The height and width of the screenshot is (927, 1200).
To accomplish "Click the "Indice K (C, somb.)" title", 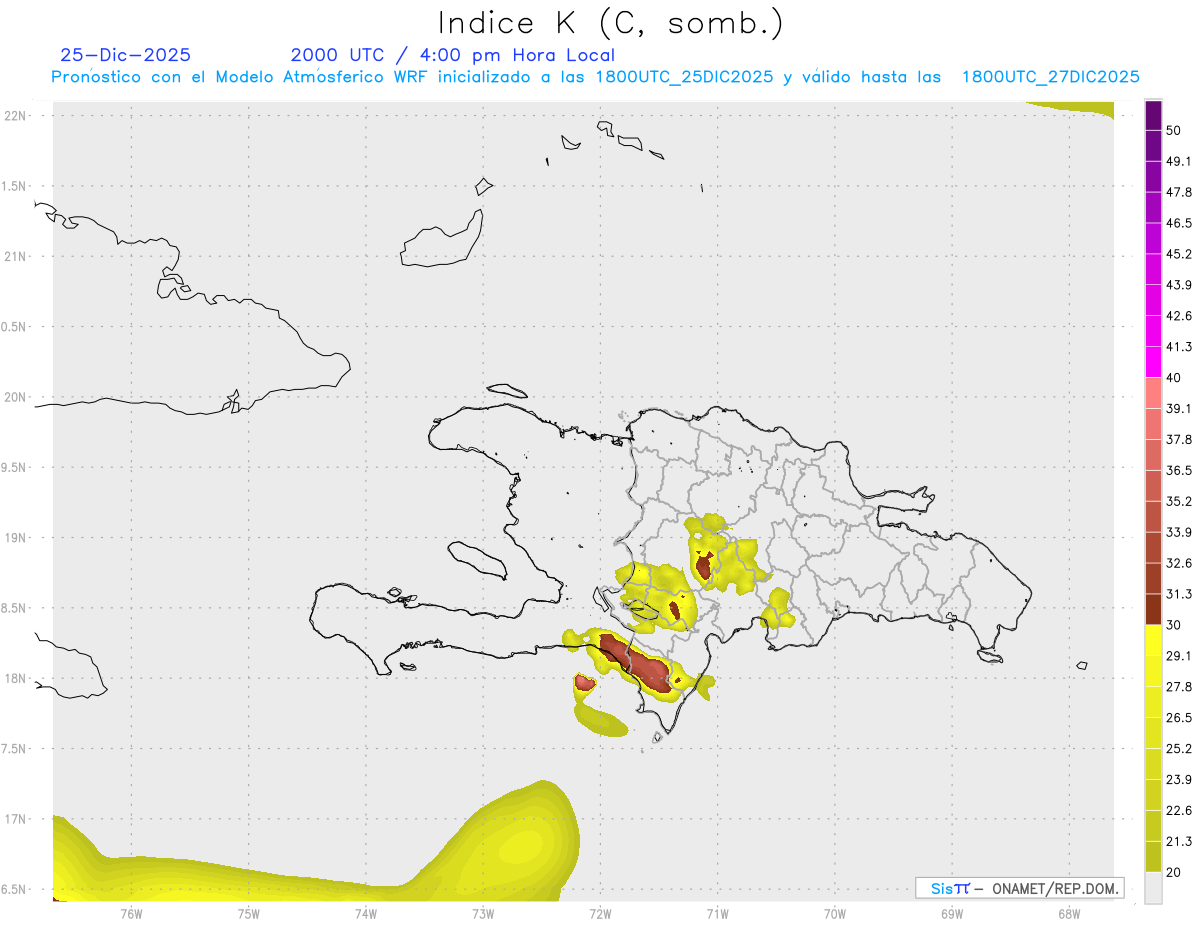I will click(611, 23).
